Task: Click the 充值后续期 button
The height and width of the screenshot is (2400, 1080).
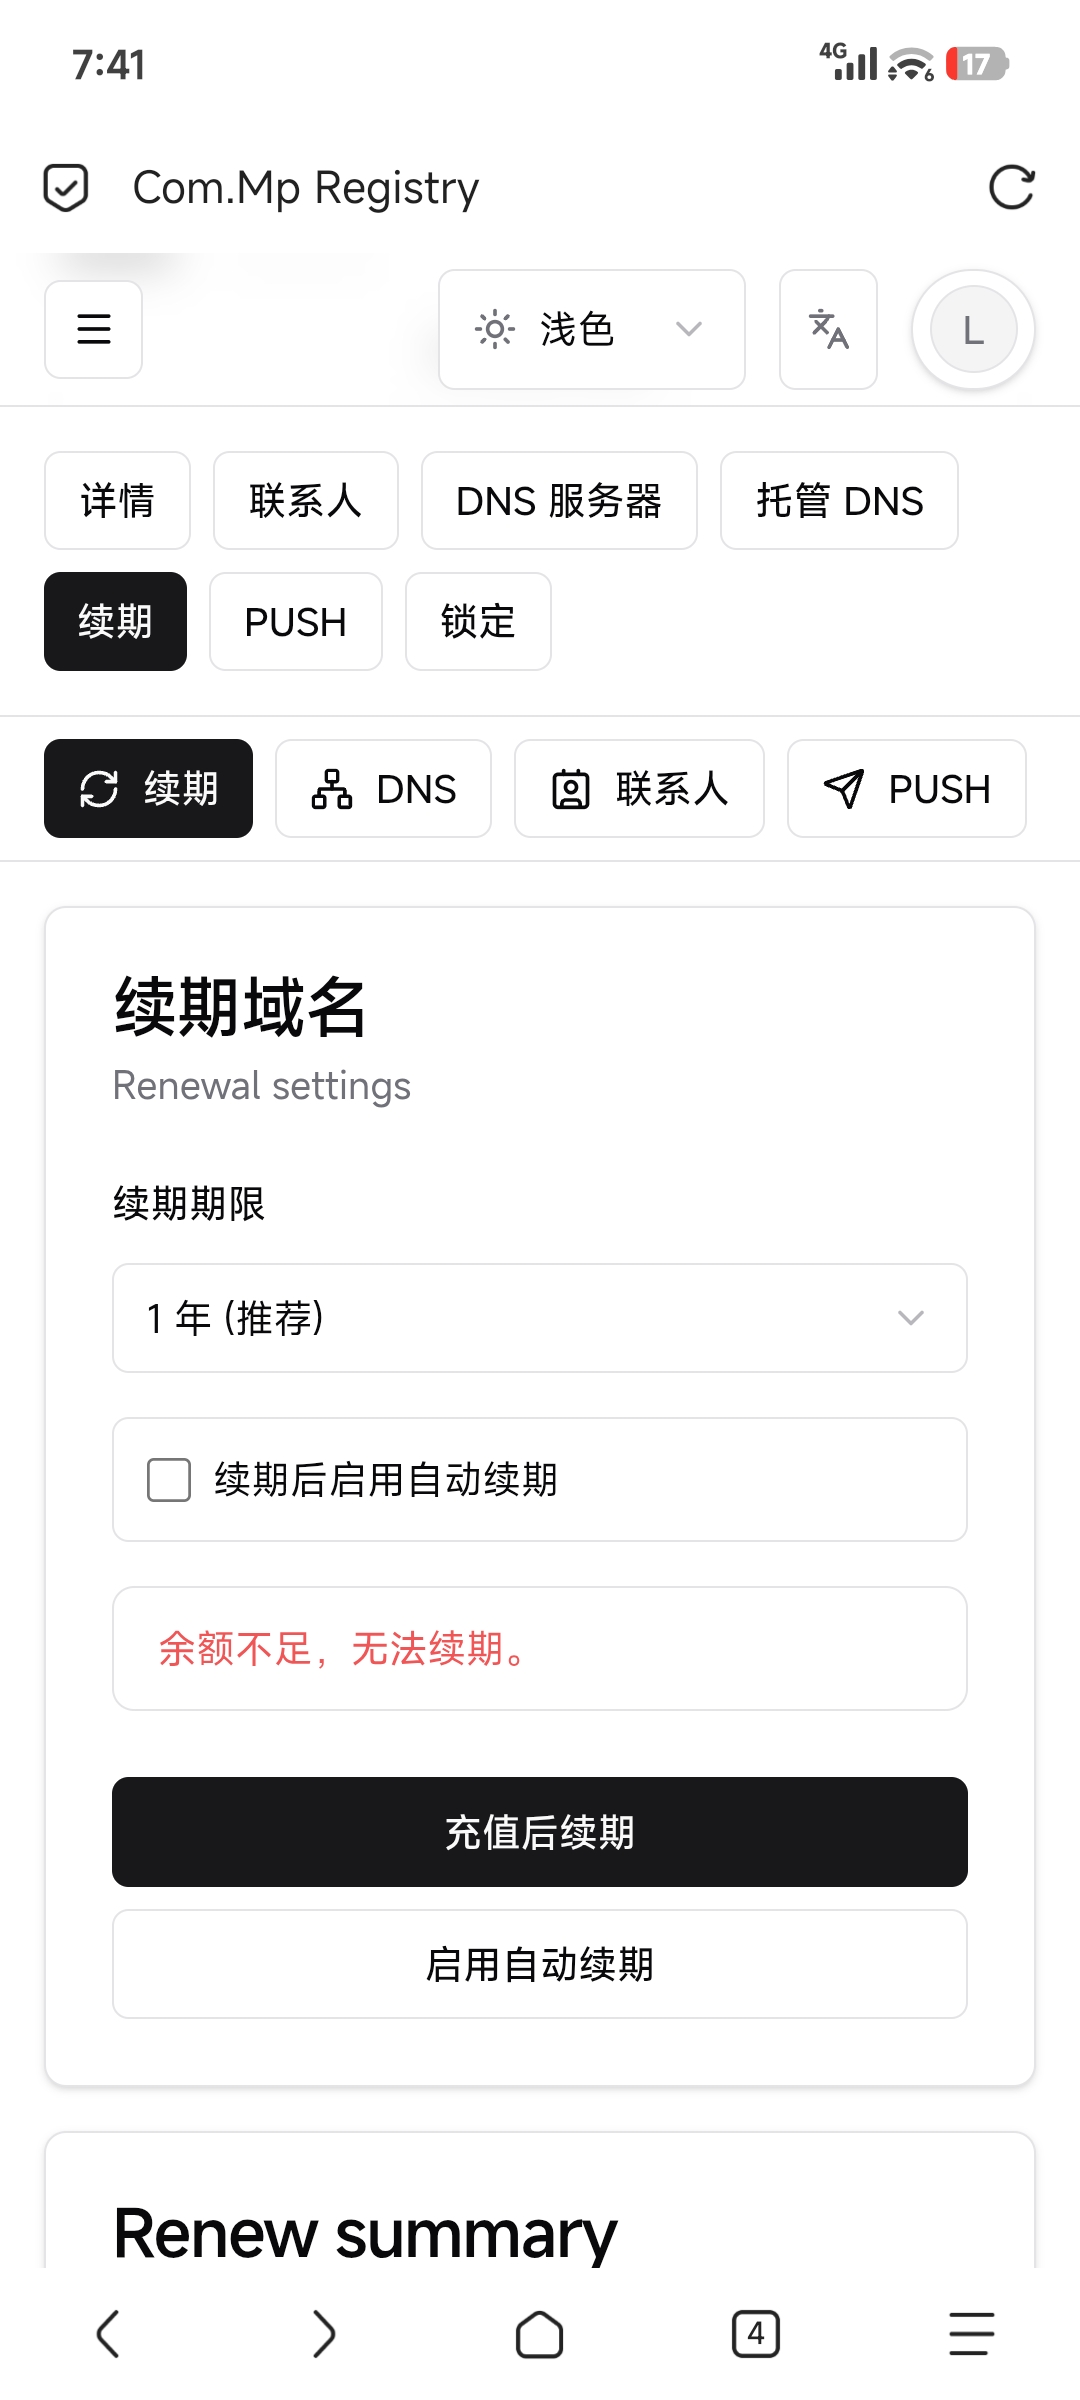Action: point(540,1832)
